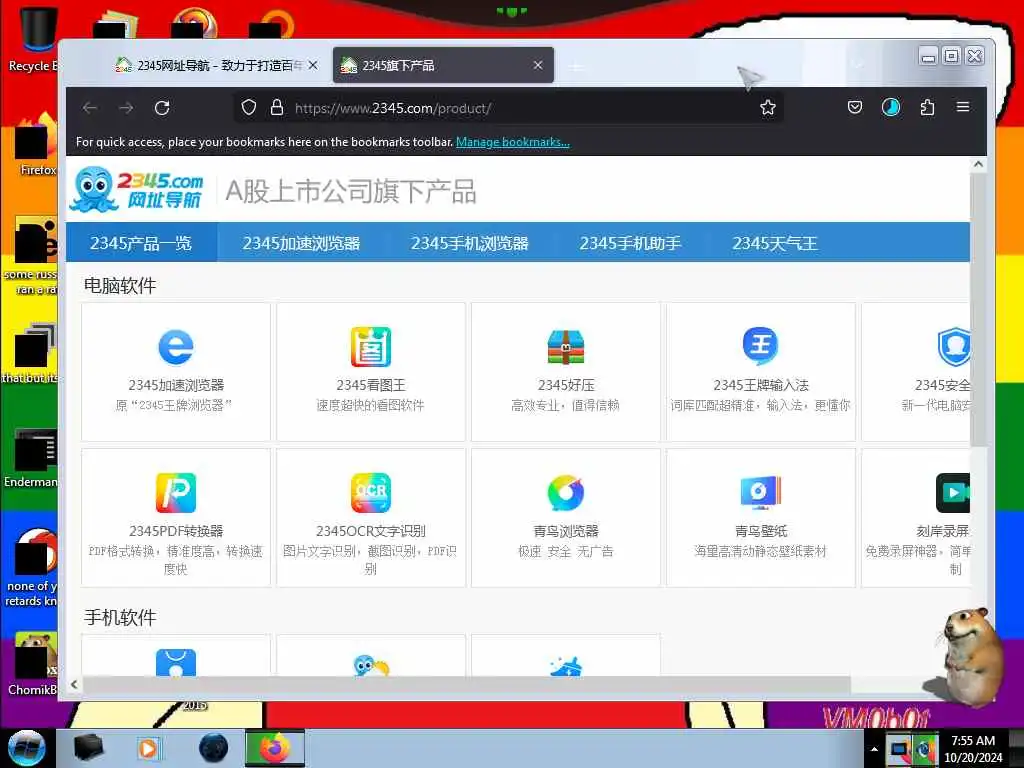Screen dimensions: 1024x768
Task: Bookmark this page with the star
Action: click(768, 108)
